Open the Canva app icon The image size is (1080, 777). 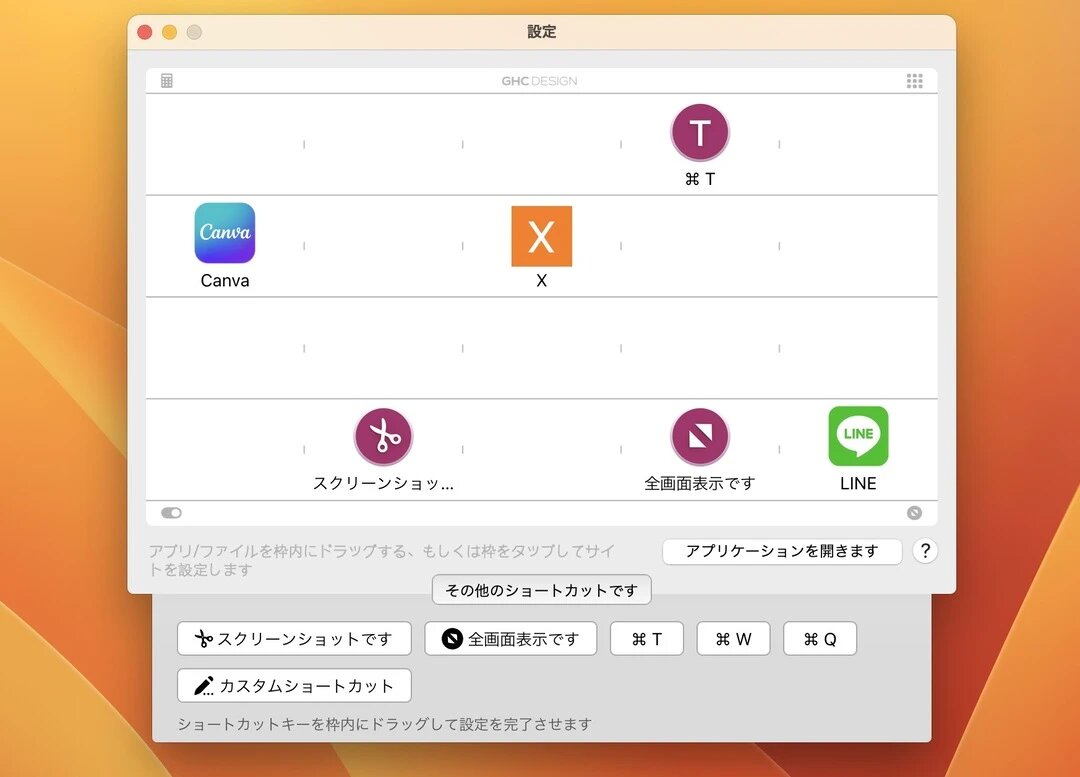(x=225, y=233)
